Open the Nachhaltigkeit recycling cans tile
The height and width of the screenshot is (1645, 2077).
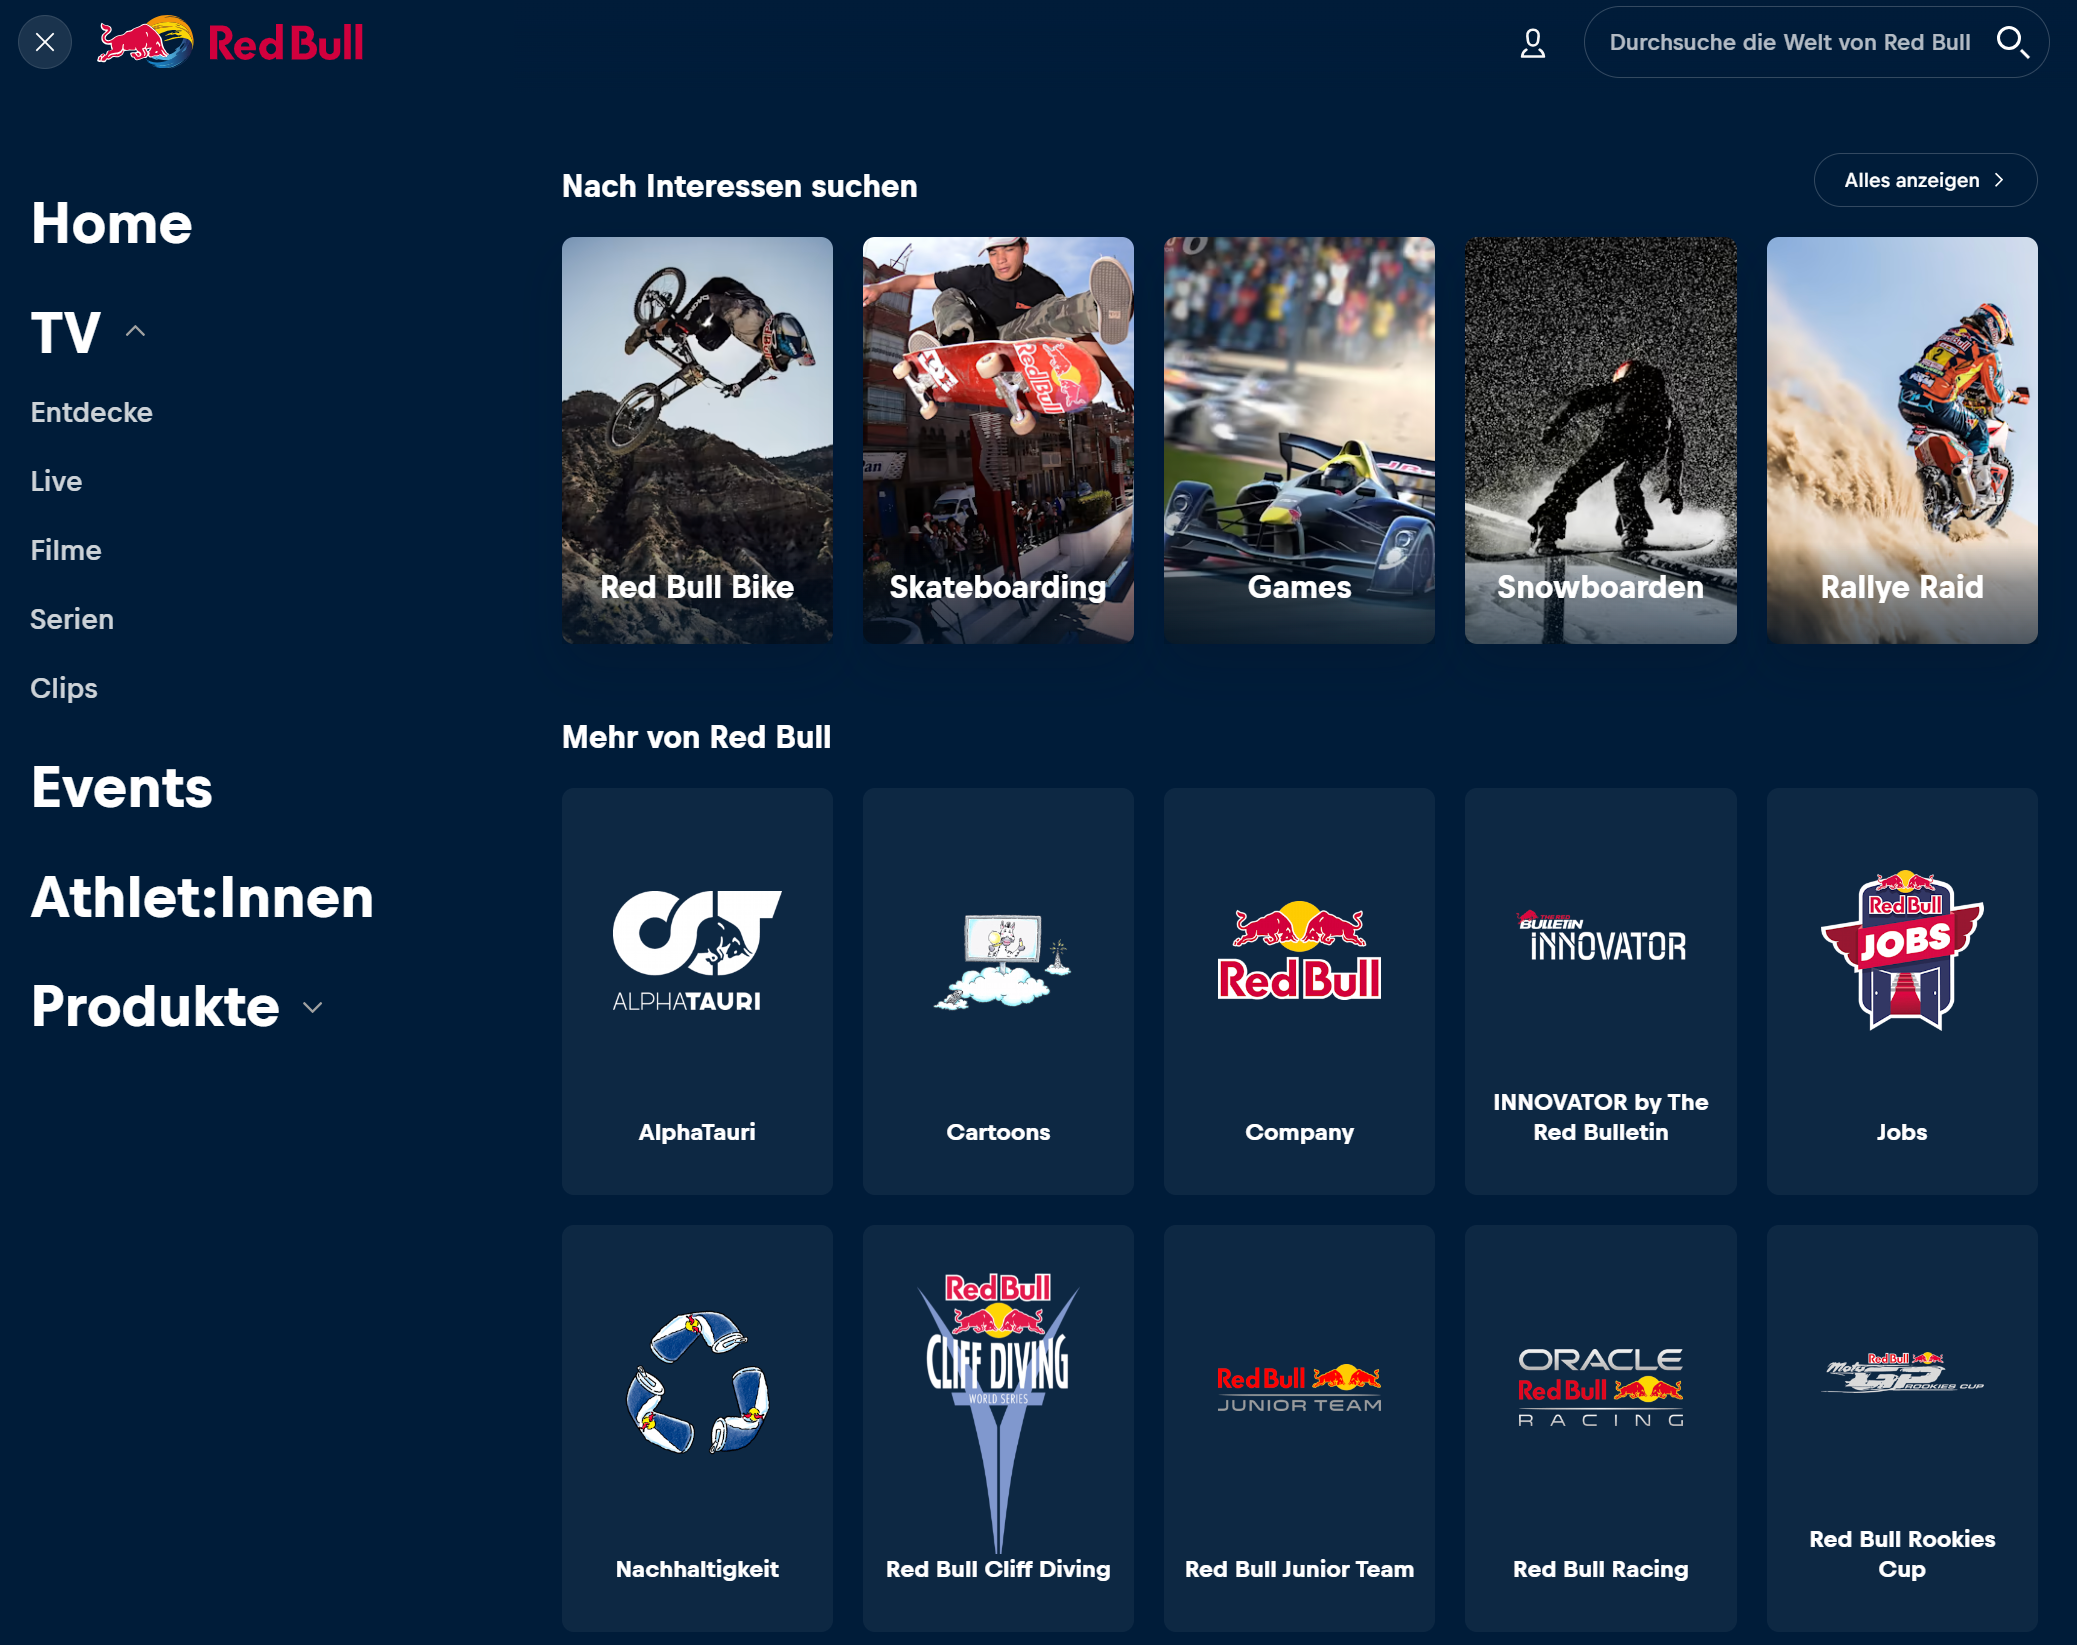pyautogui.click(x=697, y=1428)
